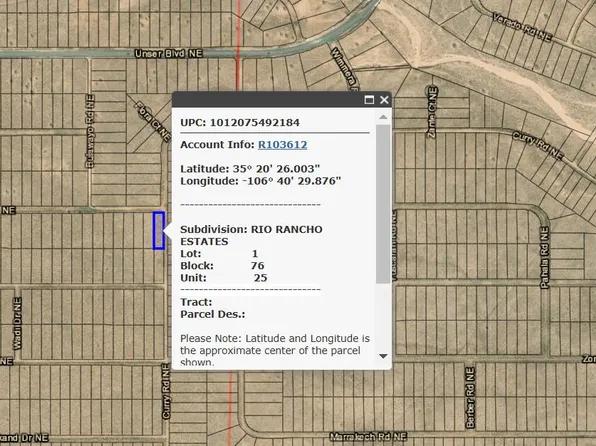Open account link R103612
Screen dimensions: 596x446
coord(282,144)
